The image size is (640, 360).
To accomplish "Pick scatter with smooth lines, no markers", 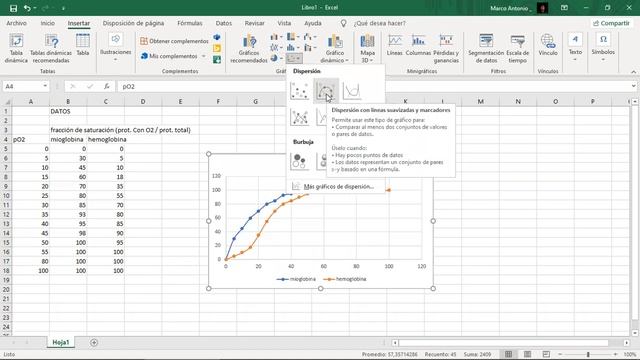I will coord(352,91).
